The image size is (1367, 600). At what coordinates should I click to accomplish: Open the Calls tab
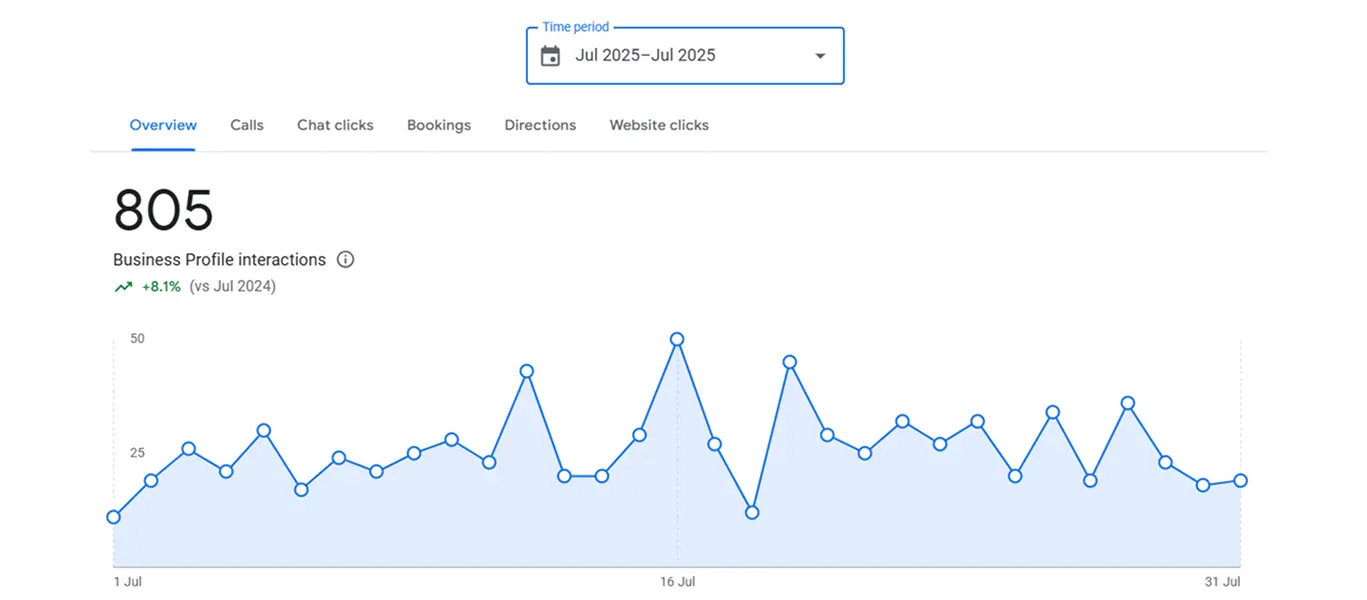[247, 125]
